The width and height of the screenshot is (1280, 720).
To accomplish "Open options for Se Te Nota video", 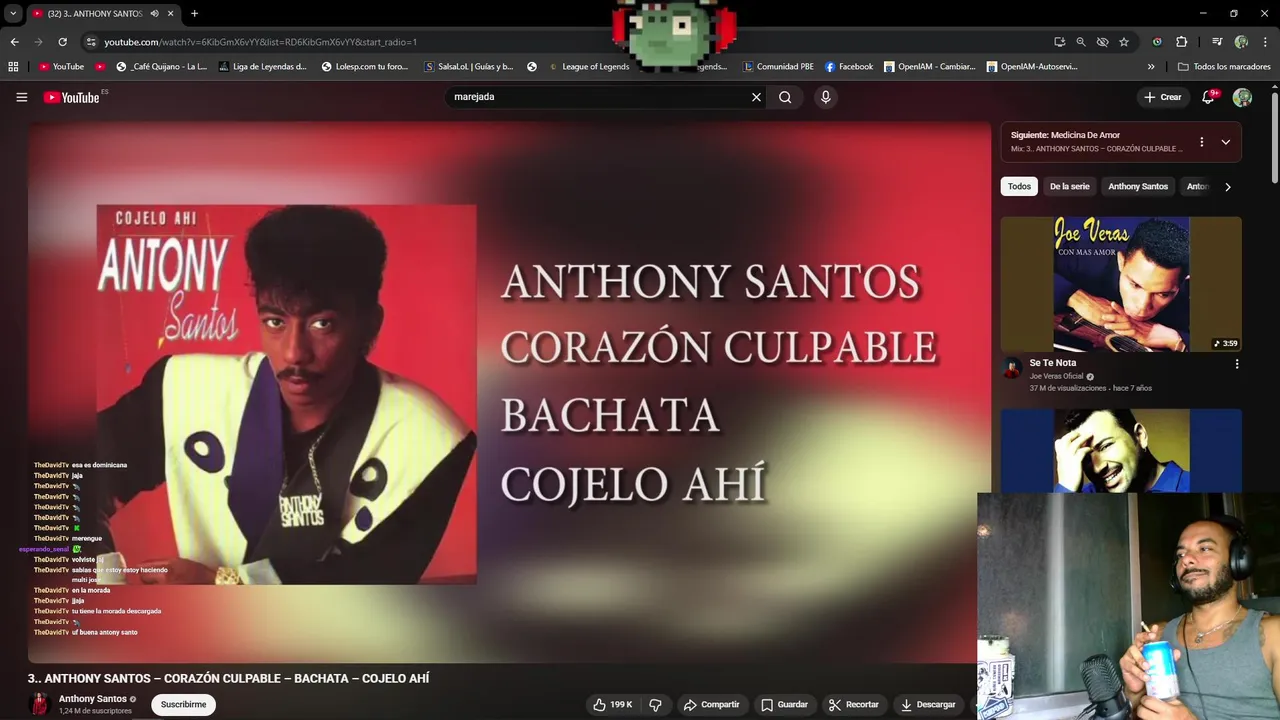I will tap(1236, 364).
